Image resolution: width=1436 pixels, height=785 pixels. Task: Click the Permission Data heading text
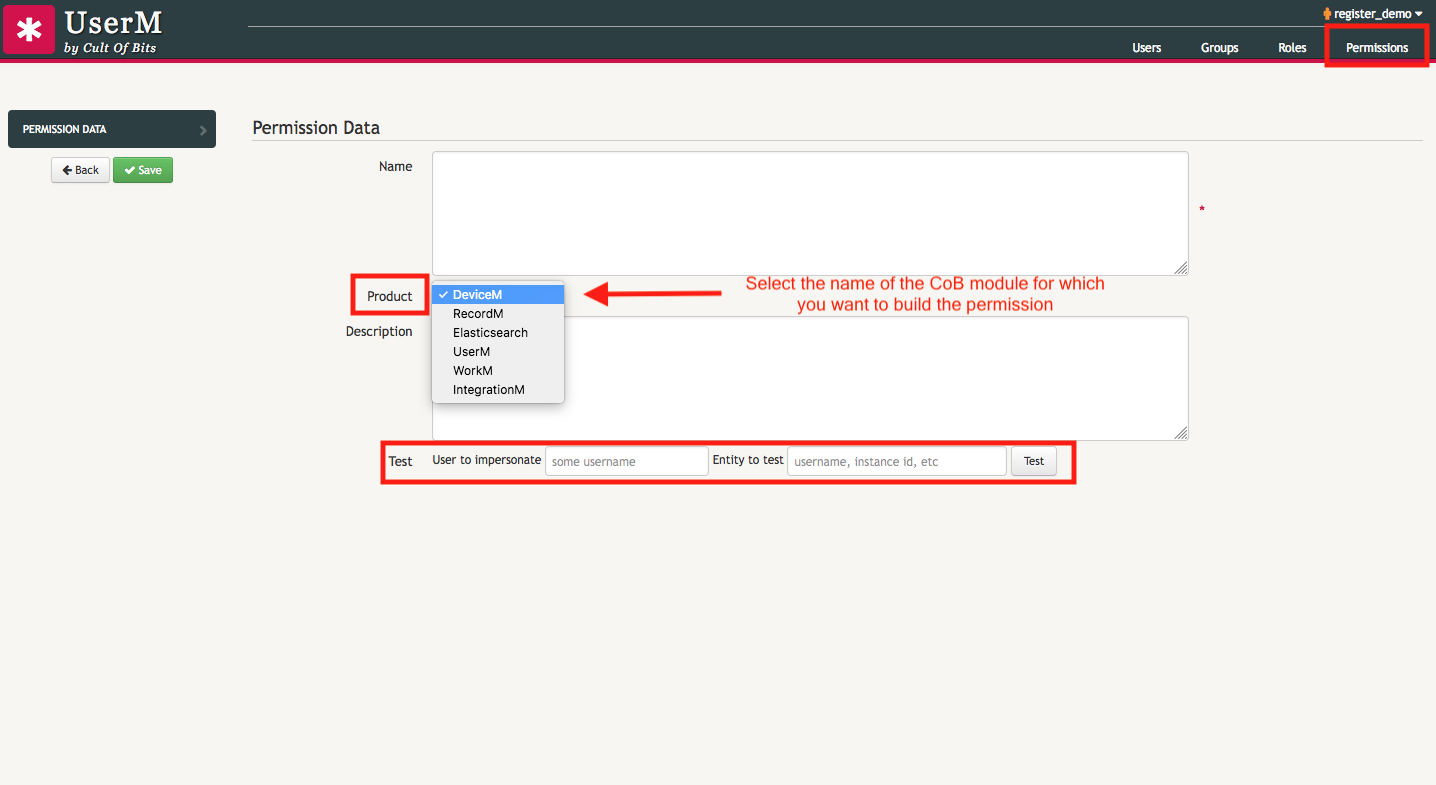(x=316, y=128)
